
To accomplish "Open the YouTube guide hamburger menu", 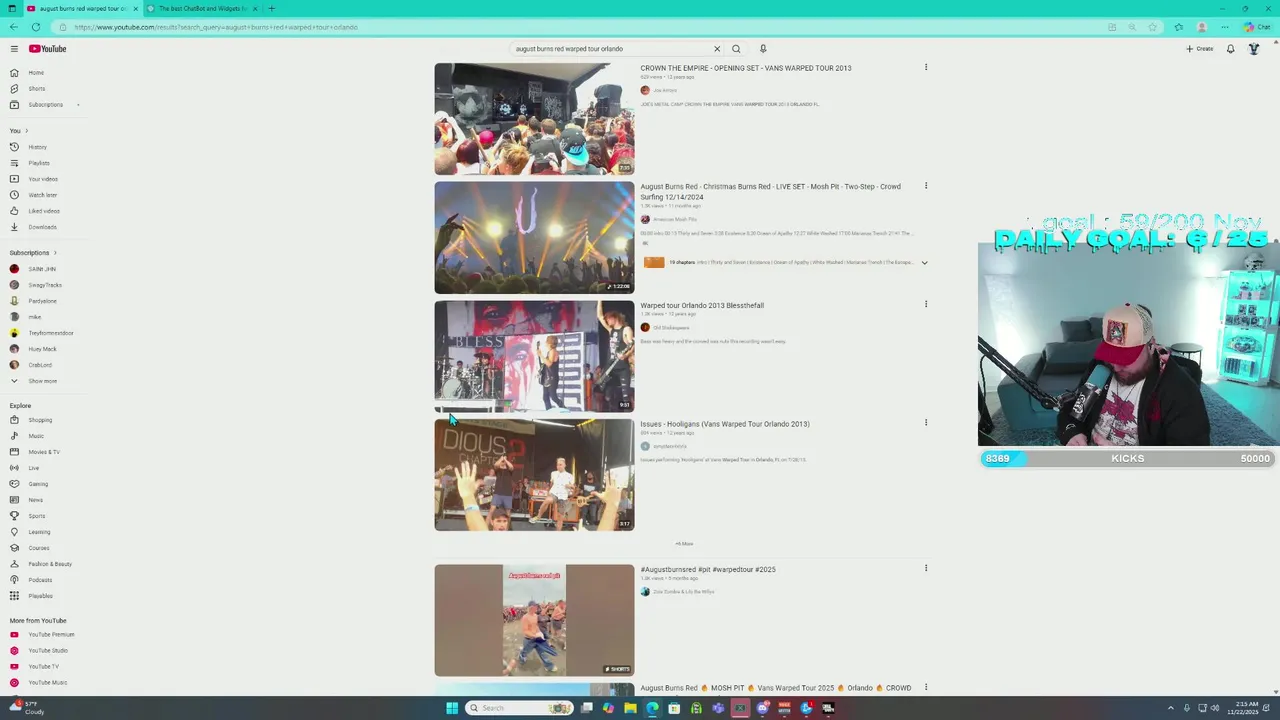I will click(x=14, y=49).
